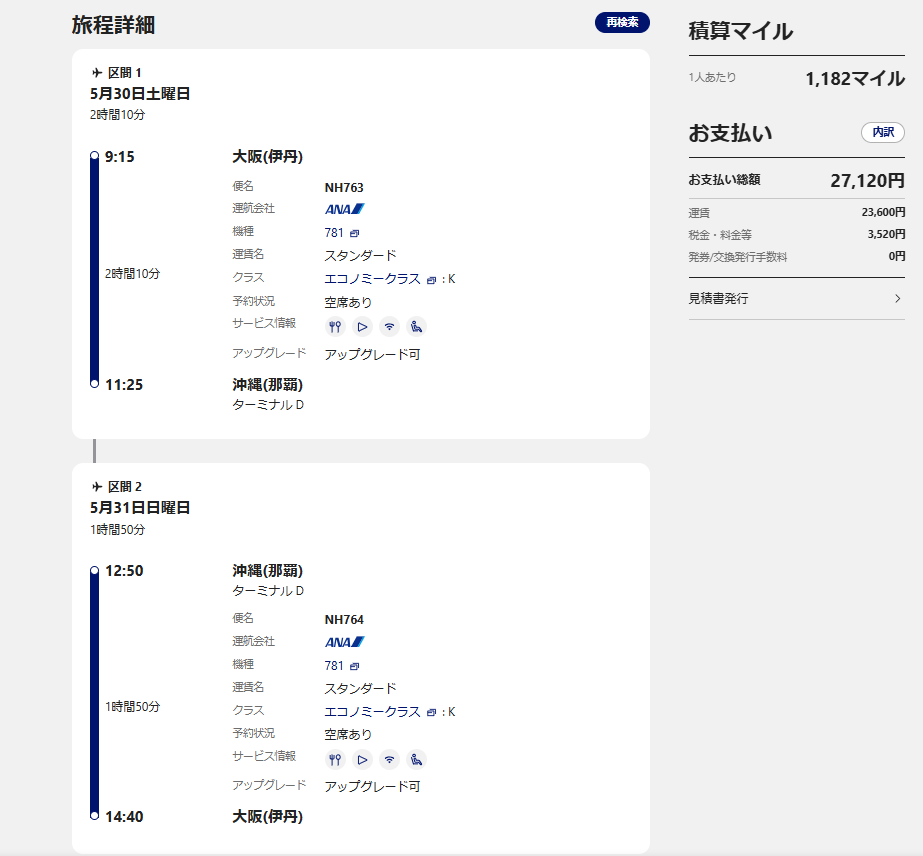Click the Wi-Fi service icon for NH764
923x856 pixels.
(389, 759)
